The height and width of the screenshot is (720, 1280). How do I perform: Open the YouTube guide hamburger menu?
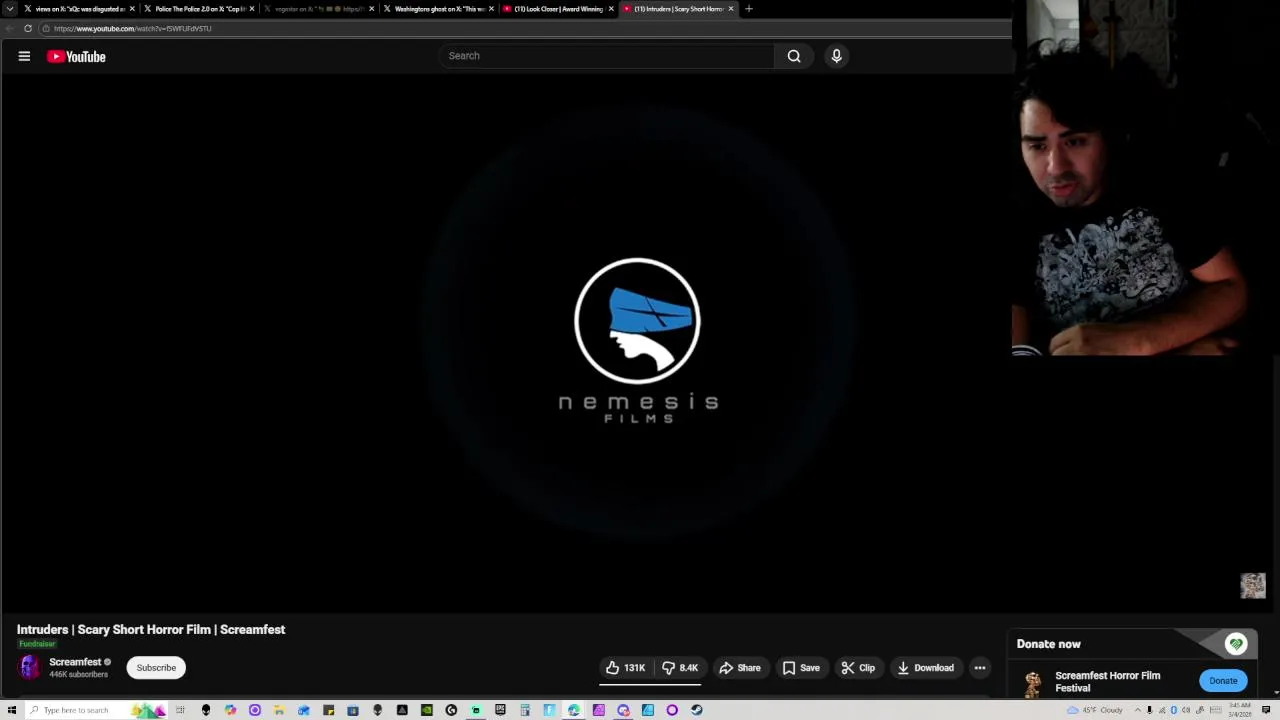24,56
